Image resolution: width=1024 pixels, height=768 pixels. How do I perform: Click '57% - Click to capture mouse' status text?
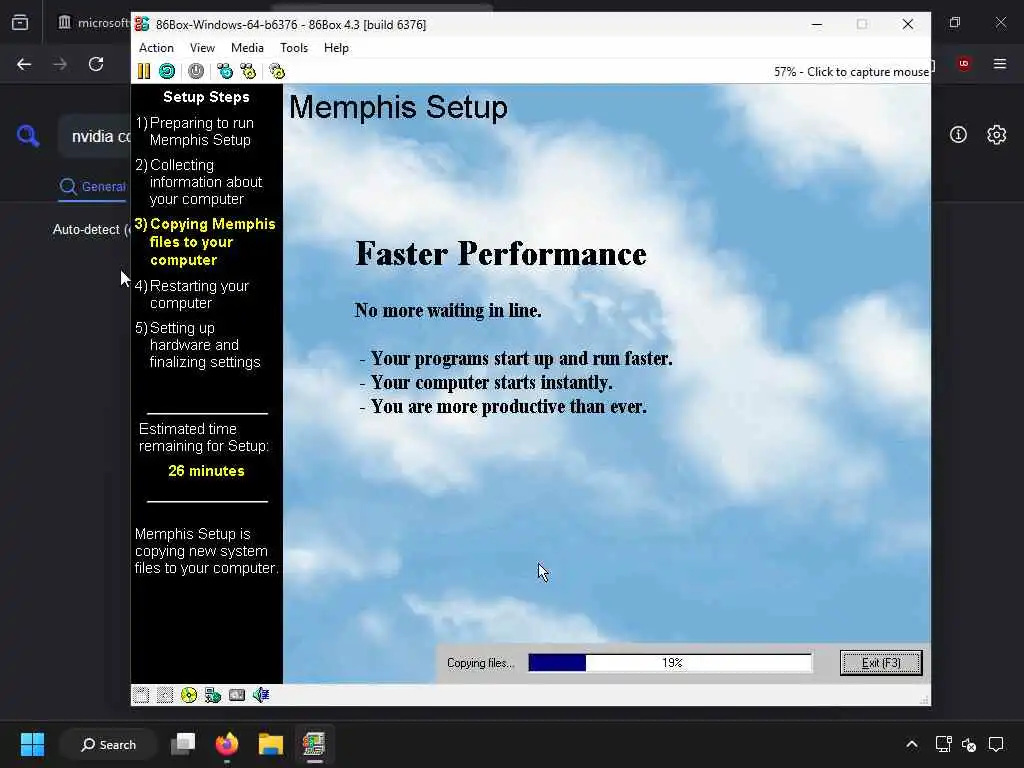pos(851,72)
